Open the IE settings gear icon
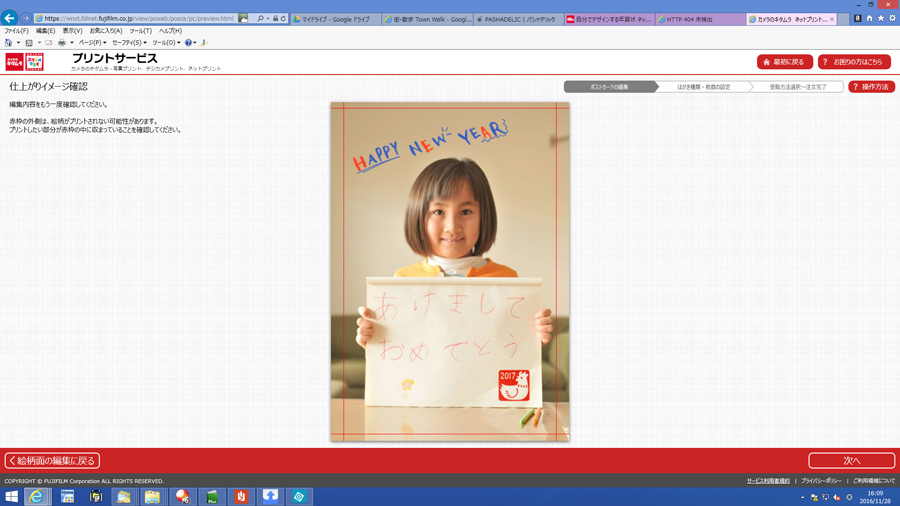The image size is (900, 506). [x=892, y=18]
